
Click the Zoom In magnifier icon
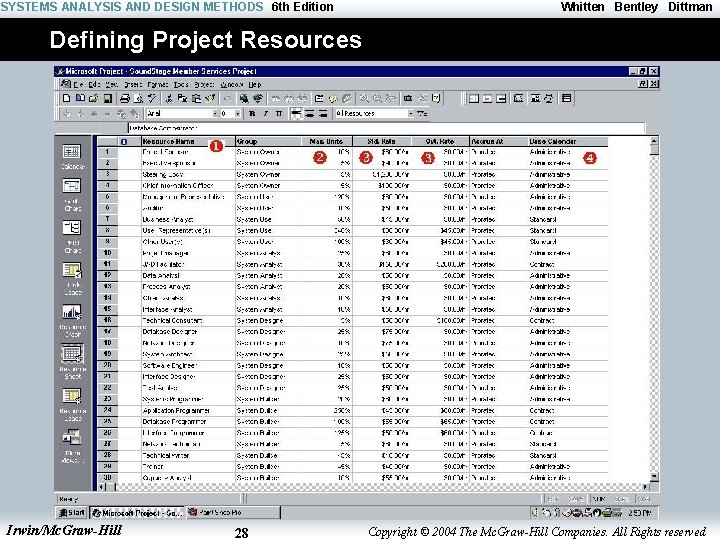(x=364, y=98)
